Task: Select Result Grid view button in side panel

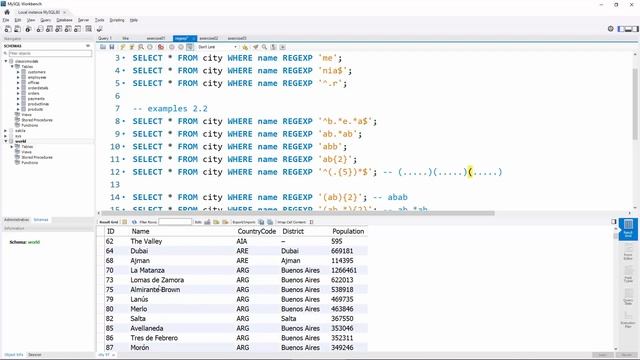Action: [628, 229]
